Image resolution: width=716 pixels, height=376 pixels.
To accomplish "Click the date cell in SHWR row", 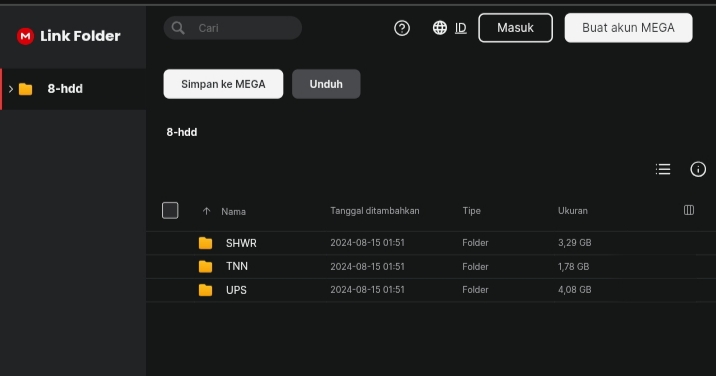I will [x=368, y=243].
